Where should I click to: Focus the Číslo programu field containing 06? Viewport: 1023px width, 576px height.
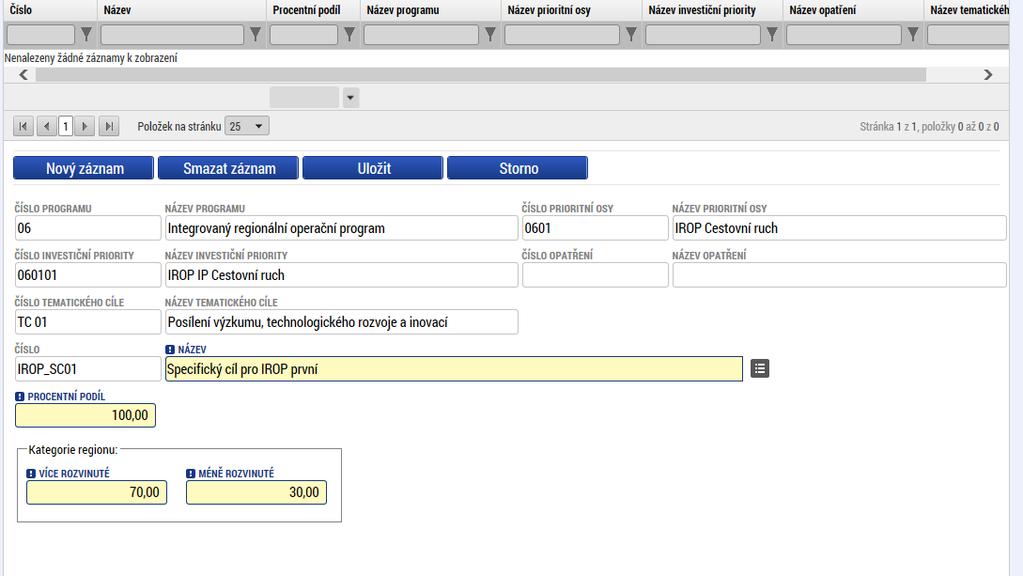point(87,228)
